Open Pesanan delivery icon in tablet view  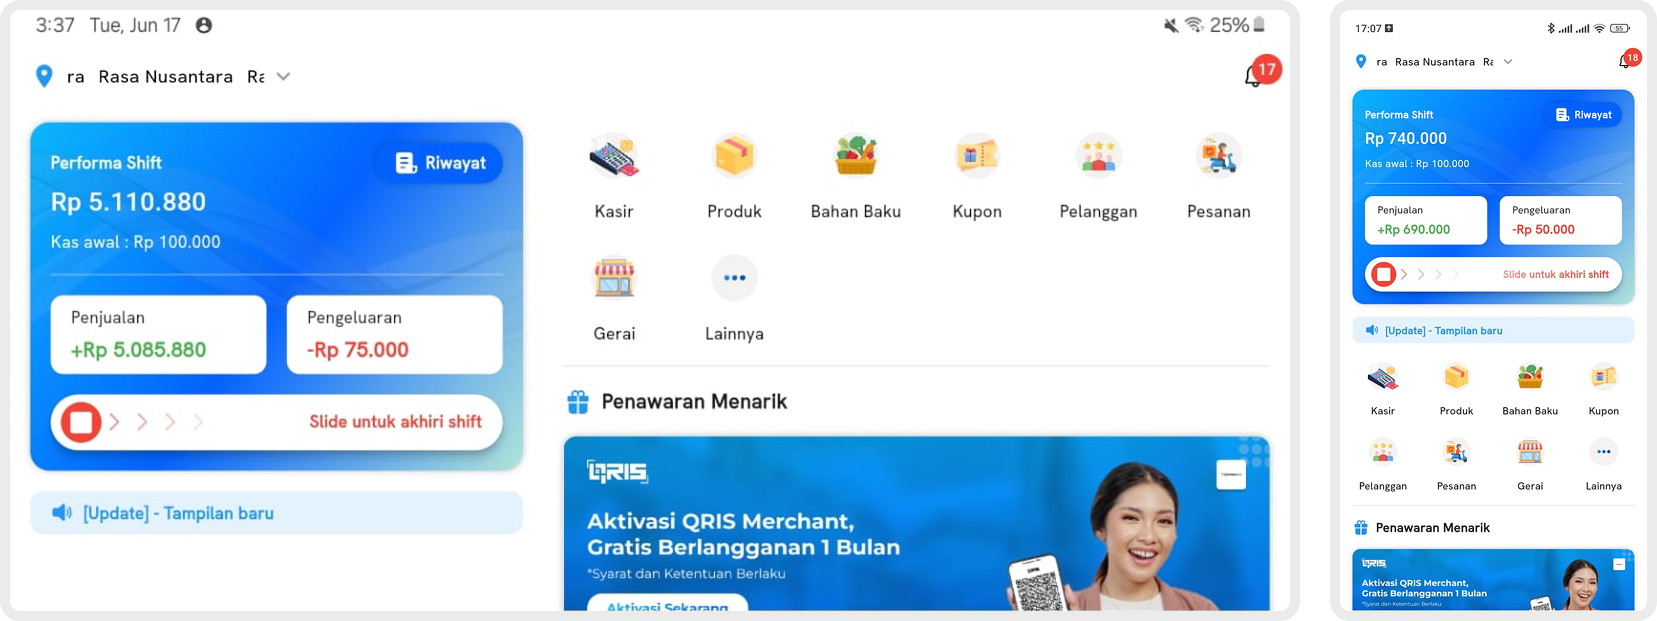click(x=1219, y=156)
